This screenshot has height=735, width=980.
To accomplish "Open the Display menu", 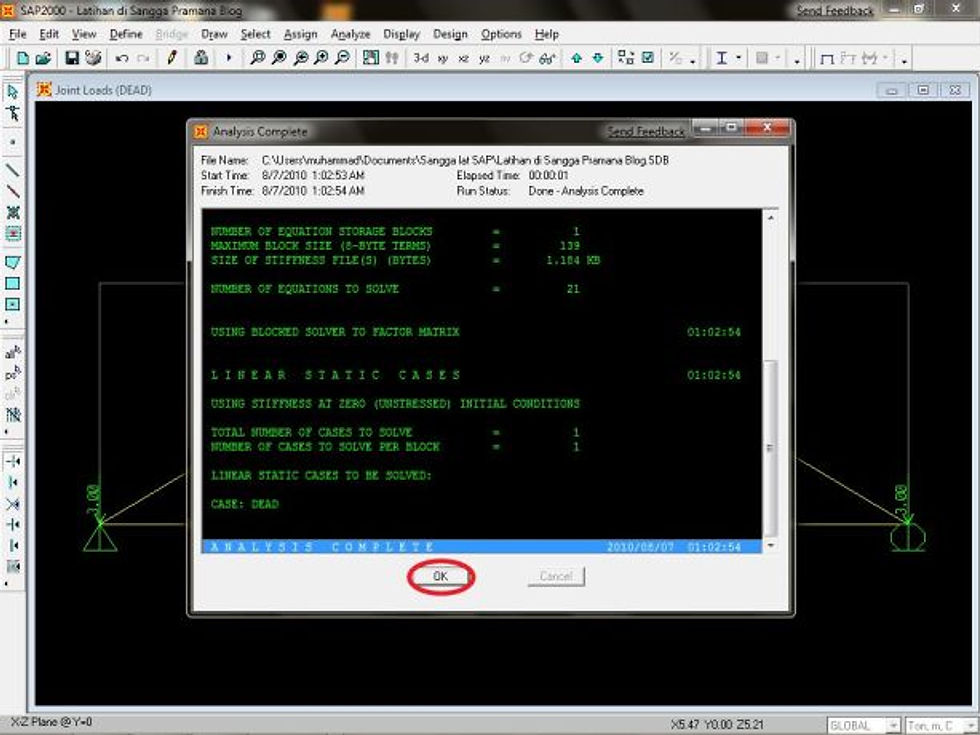I will tap(401, 34).
